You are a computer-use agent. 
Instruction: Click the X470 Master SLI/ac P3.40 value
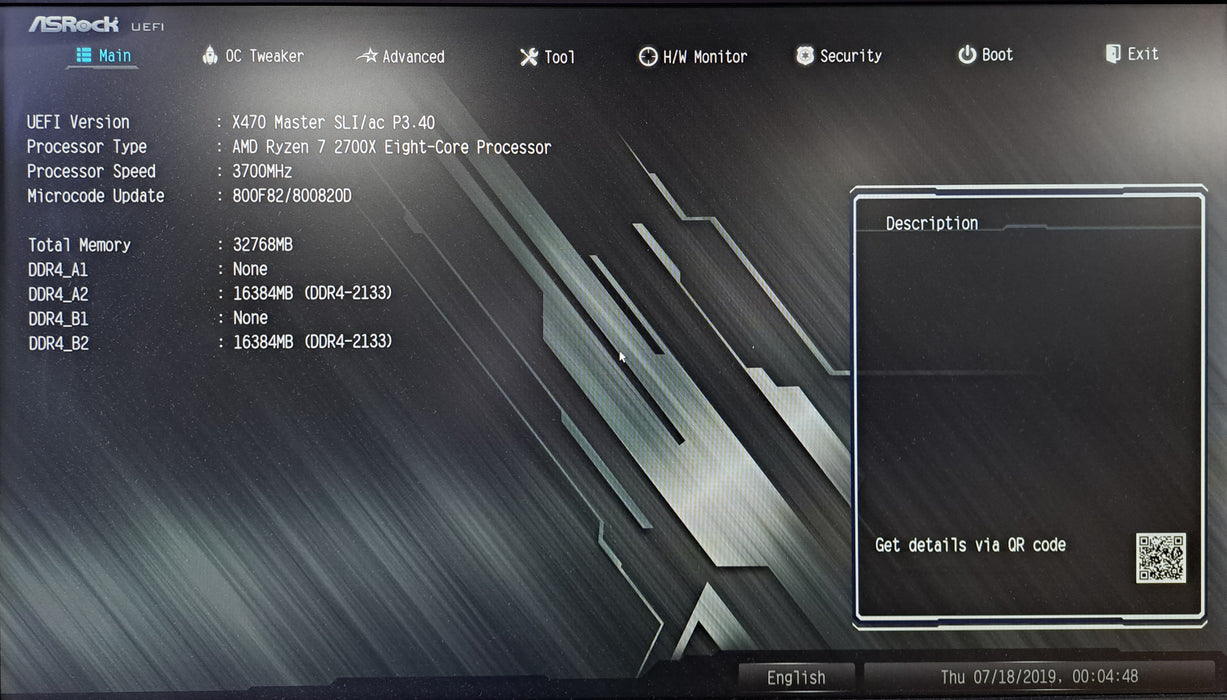coord(333,123)
